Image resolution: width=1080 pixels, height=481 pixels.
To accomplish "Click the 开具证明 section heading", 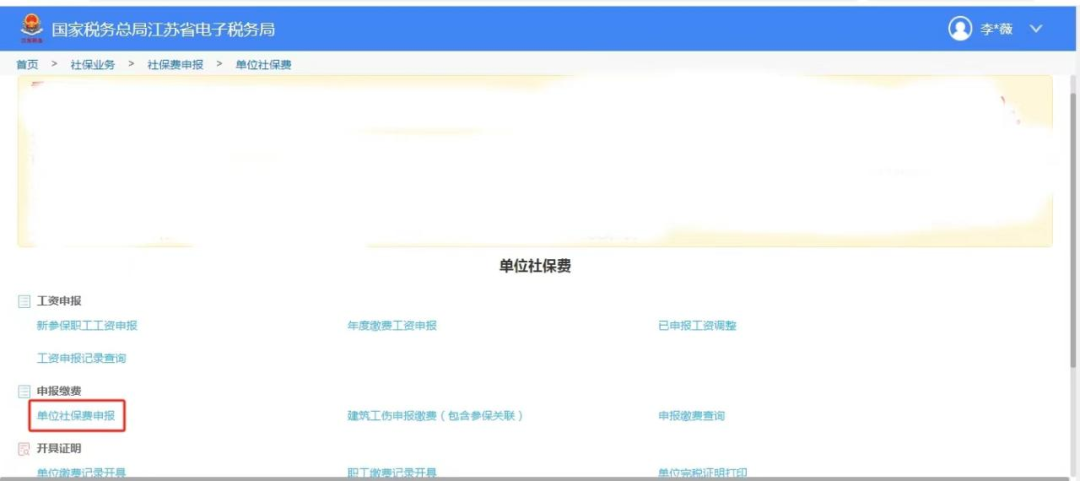I will coord(59,449).
